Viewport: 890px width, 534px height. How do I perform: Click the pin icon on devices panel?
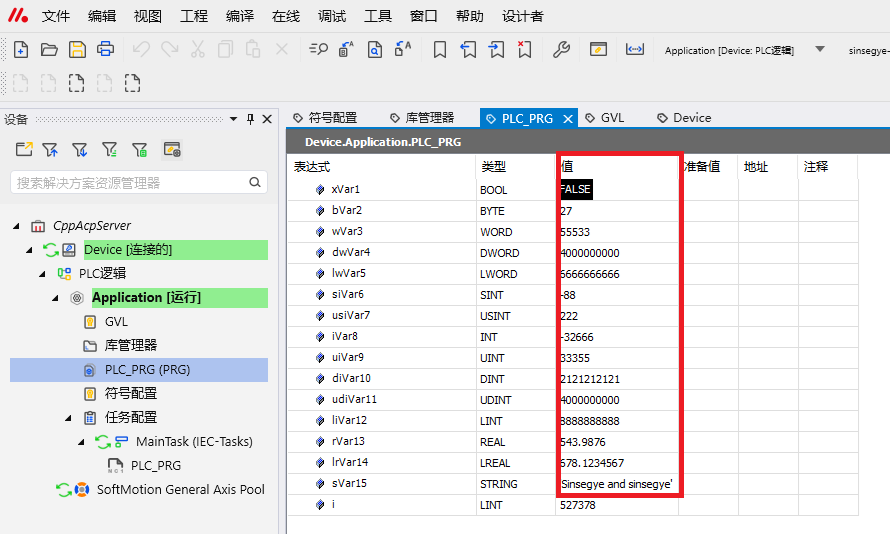point(250,119)
